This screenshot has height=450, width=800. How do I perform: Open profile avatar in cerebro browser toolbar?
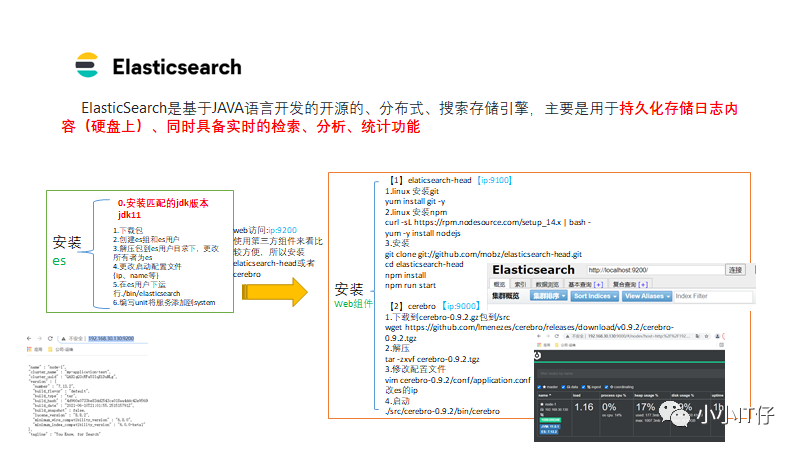(717, 336)
